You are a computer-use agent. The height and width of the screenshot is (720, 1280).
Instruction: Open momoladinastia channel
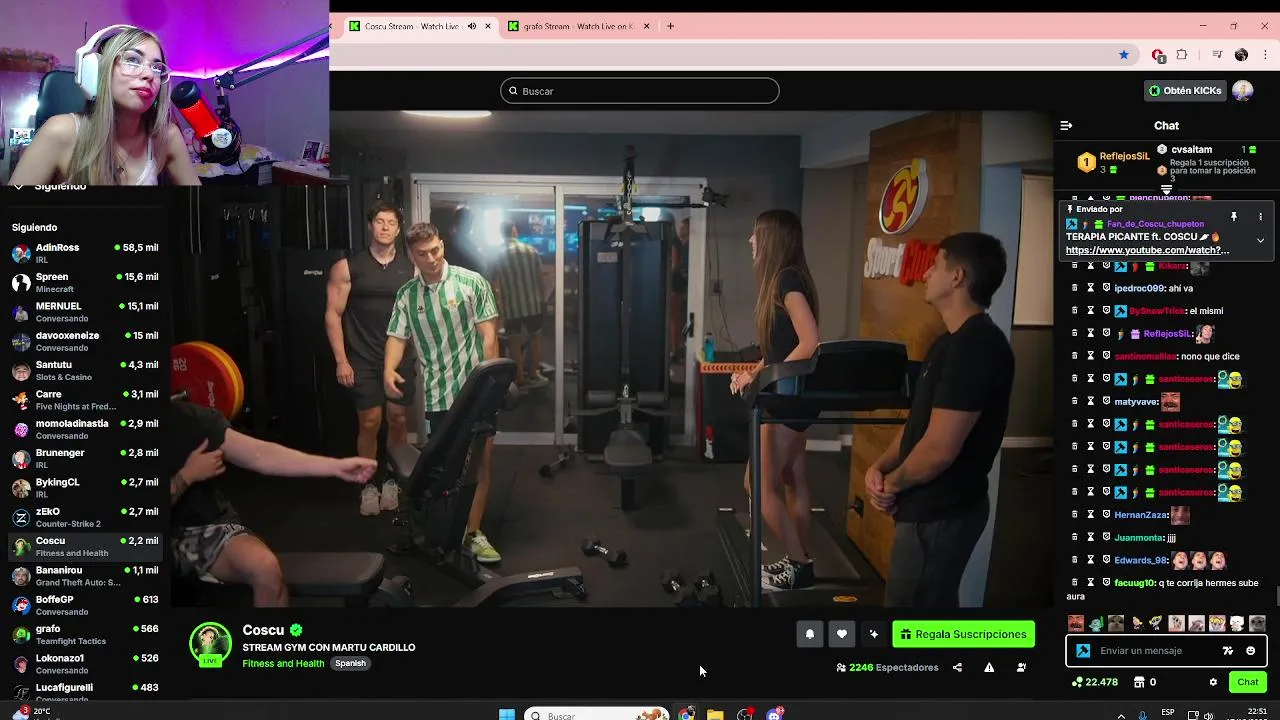(85, 429)
